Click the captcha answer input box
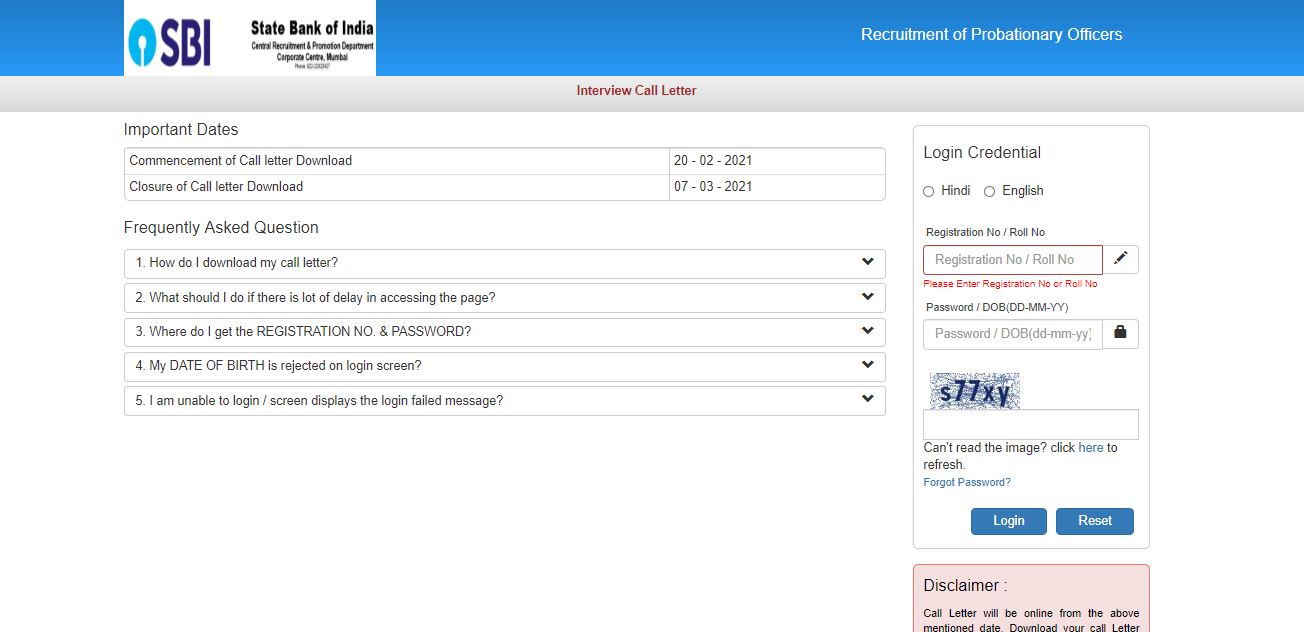 click(1030, 423)
